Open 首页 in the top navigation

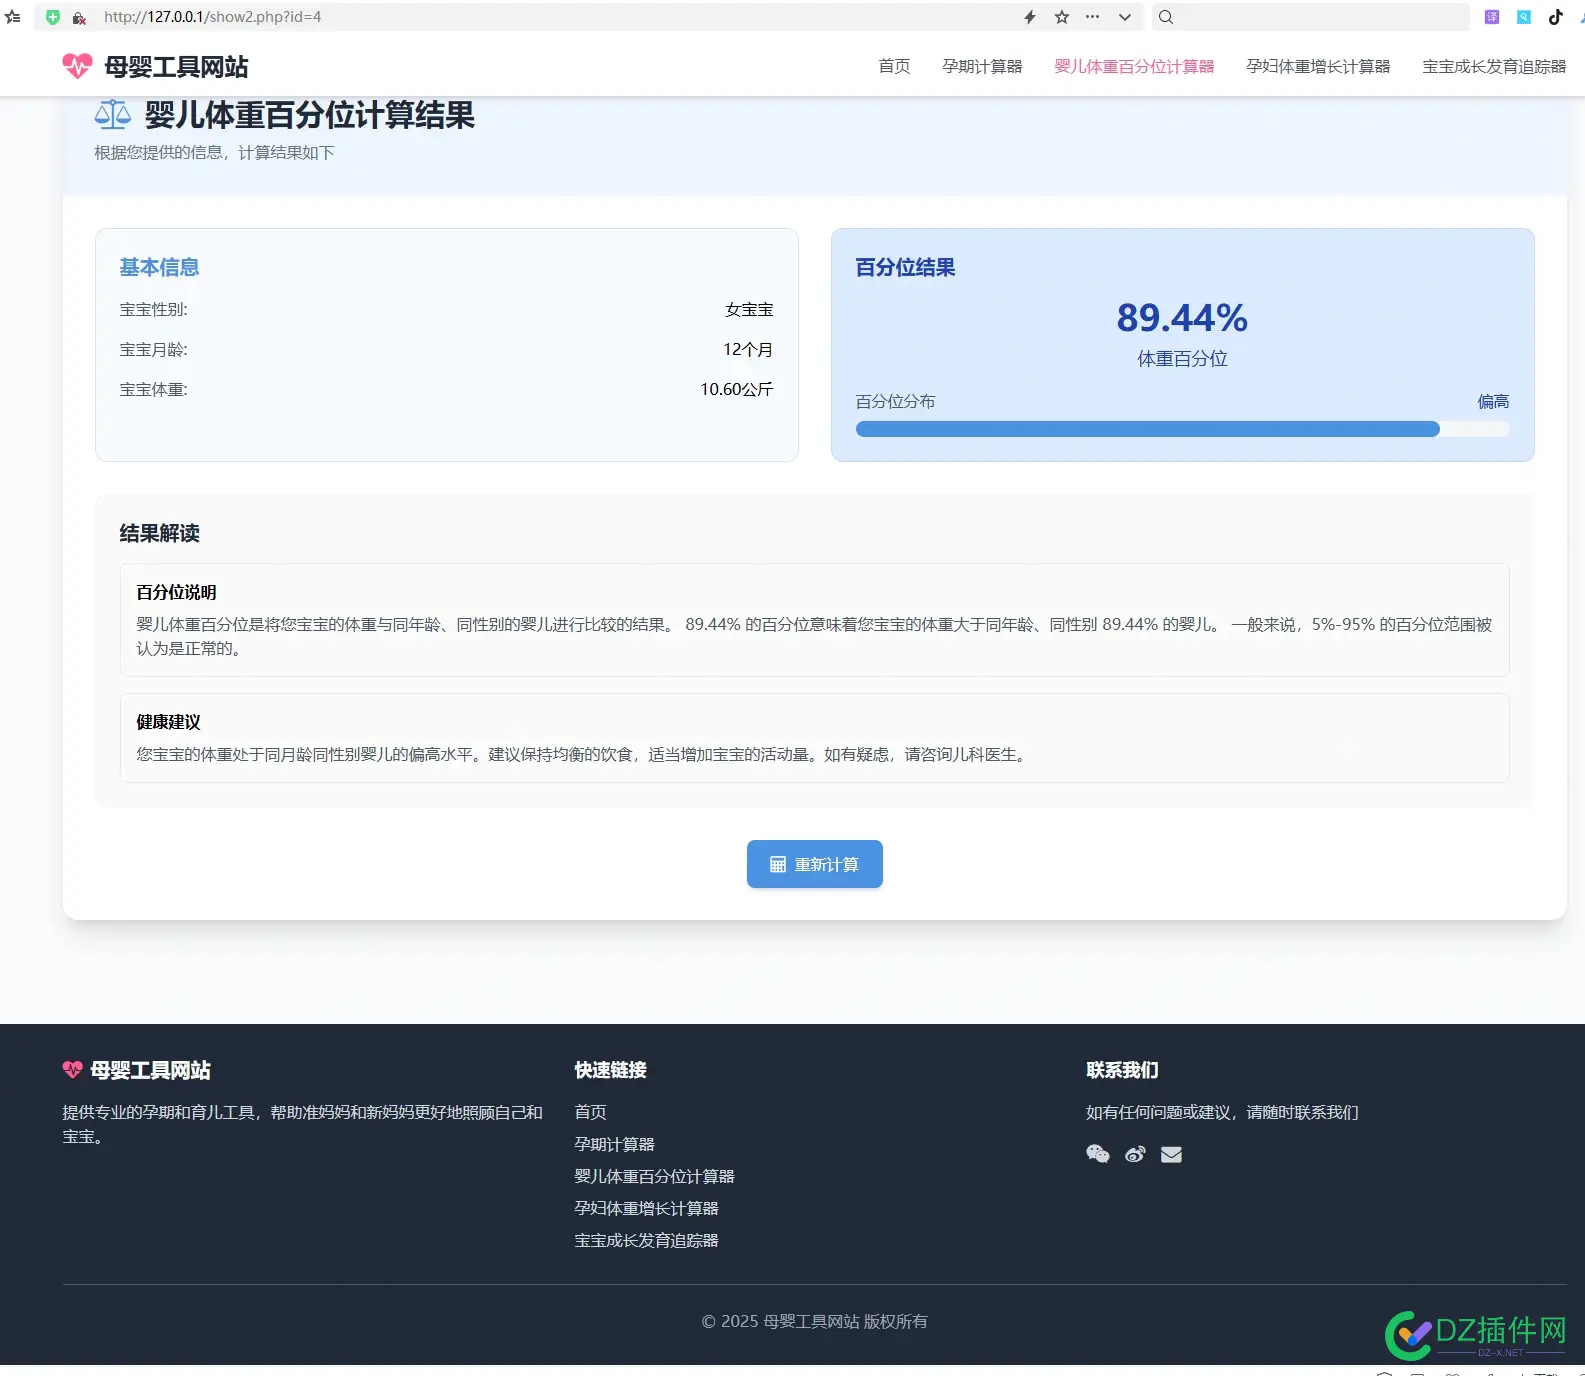pyautogui.click(x=894, y=66)
